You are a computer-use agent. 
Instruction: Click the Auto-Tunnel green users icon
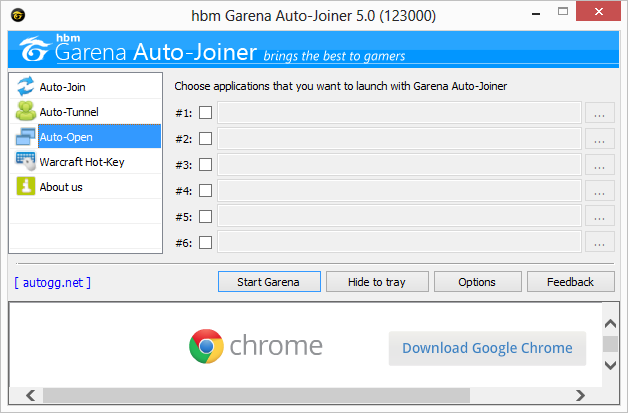click(x=26, y=111)
